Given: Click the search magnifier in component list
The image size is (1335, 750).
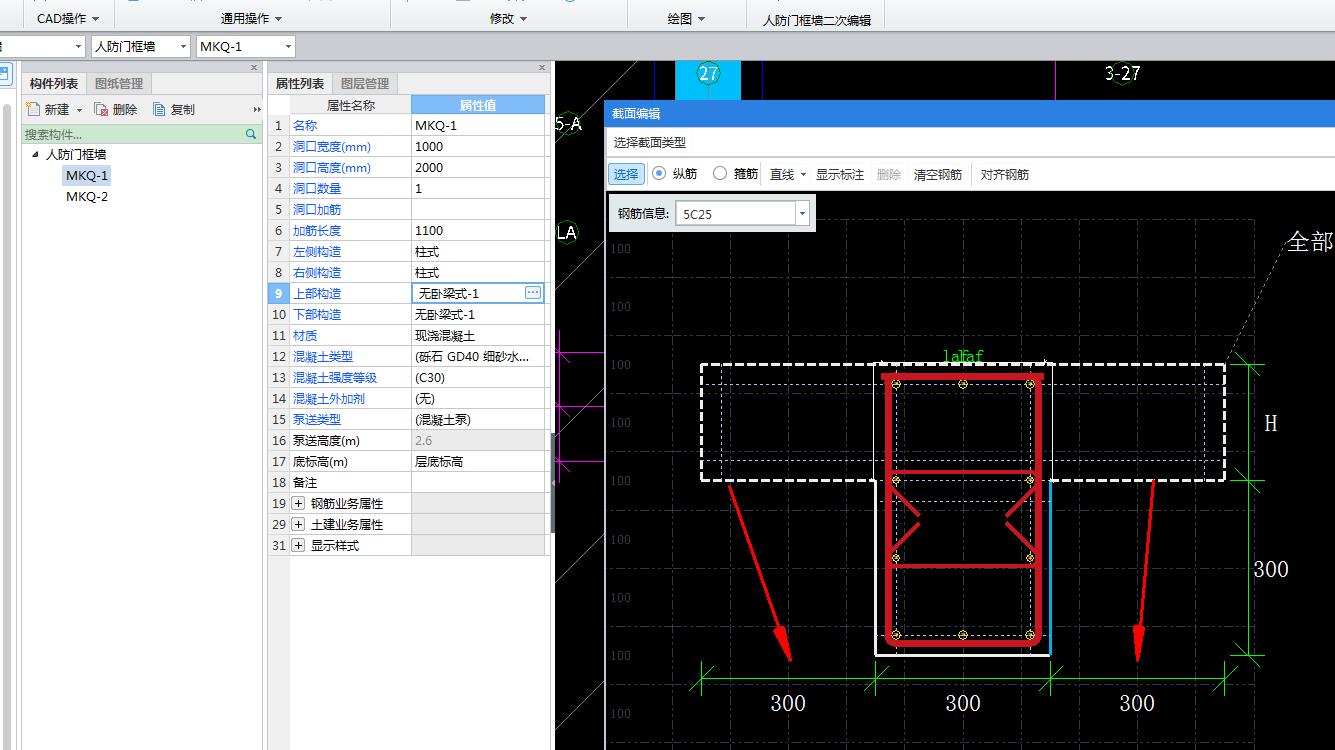Looking at the screenshot, I should tap(251, 134).
